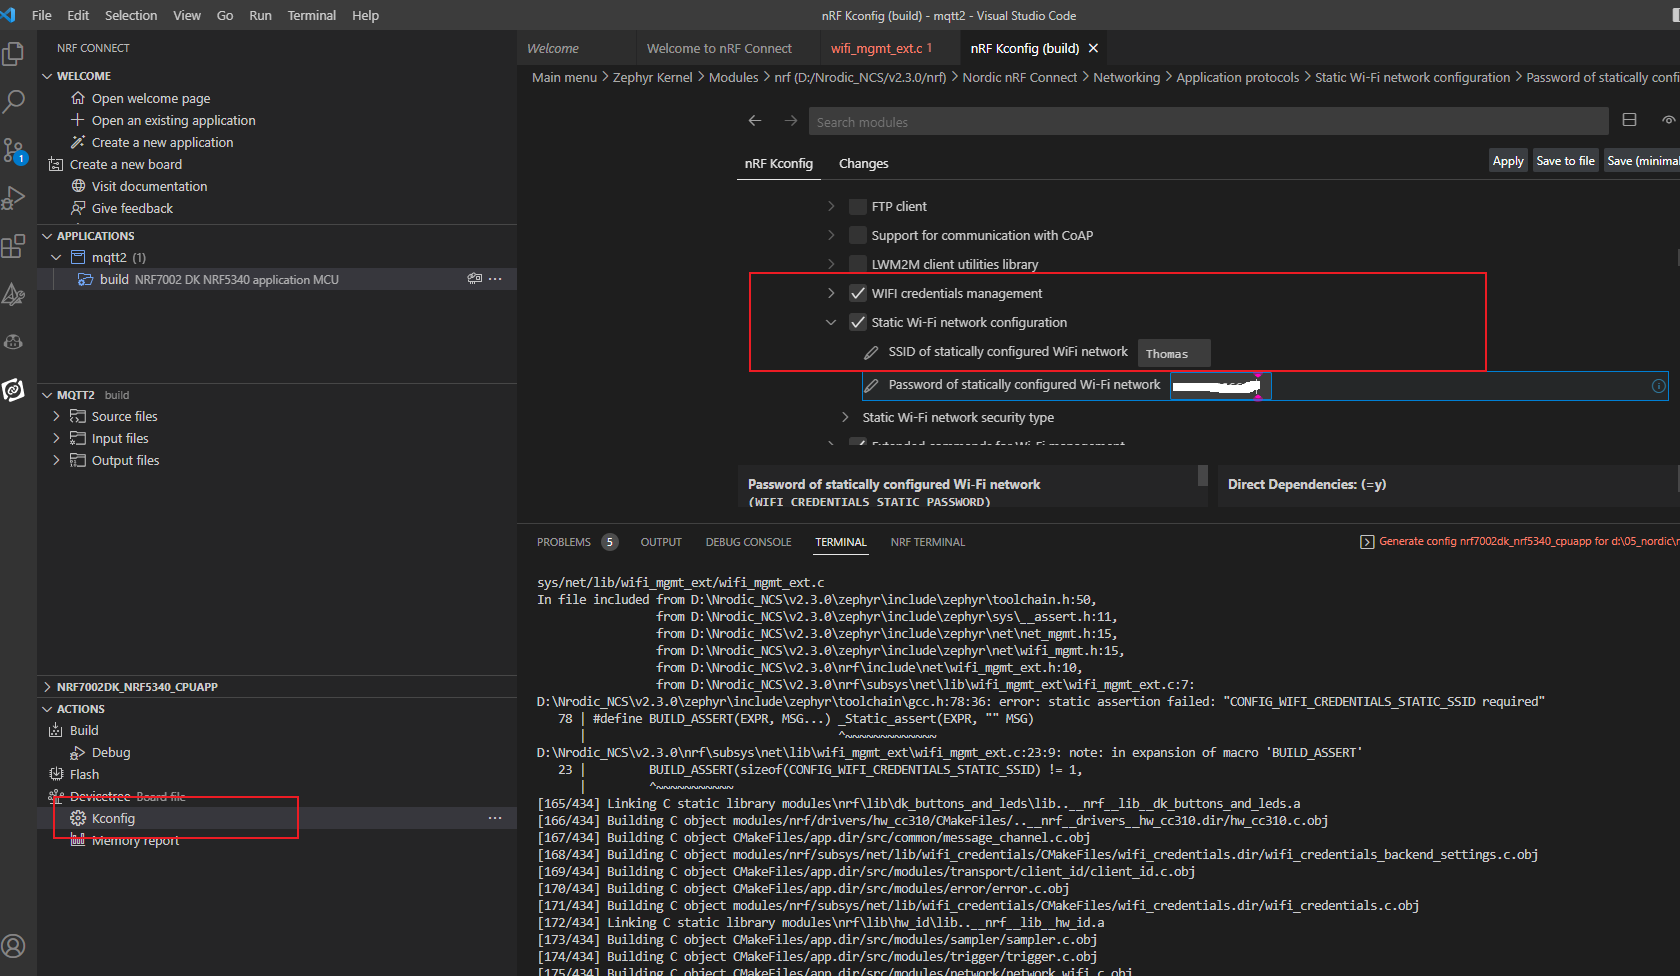
Task: Click the wand icon for Create a new application
Action: [78, 142]
